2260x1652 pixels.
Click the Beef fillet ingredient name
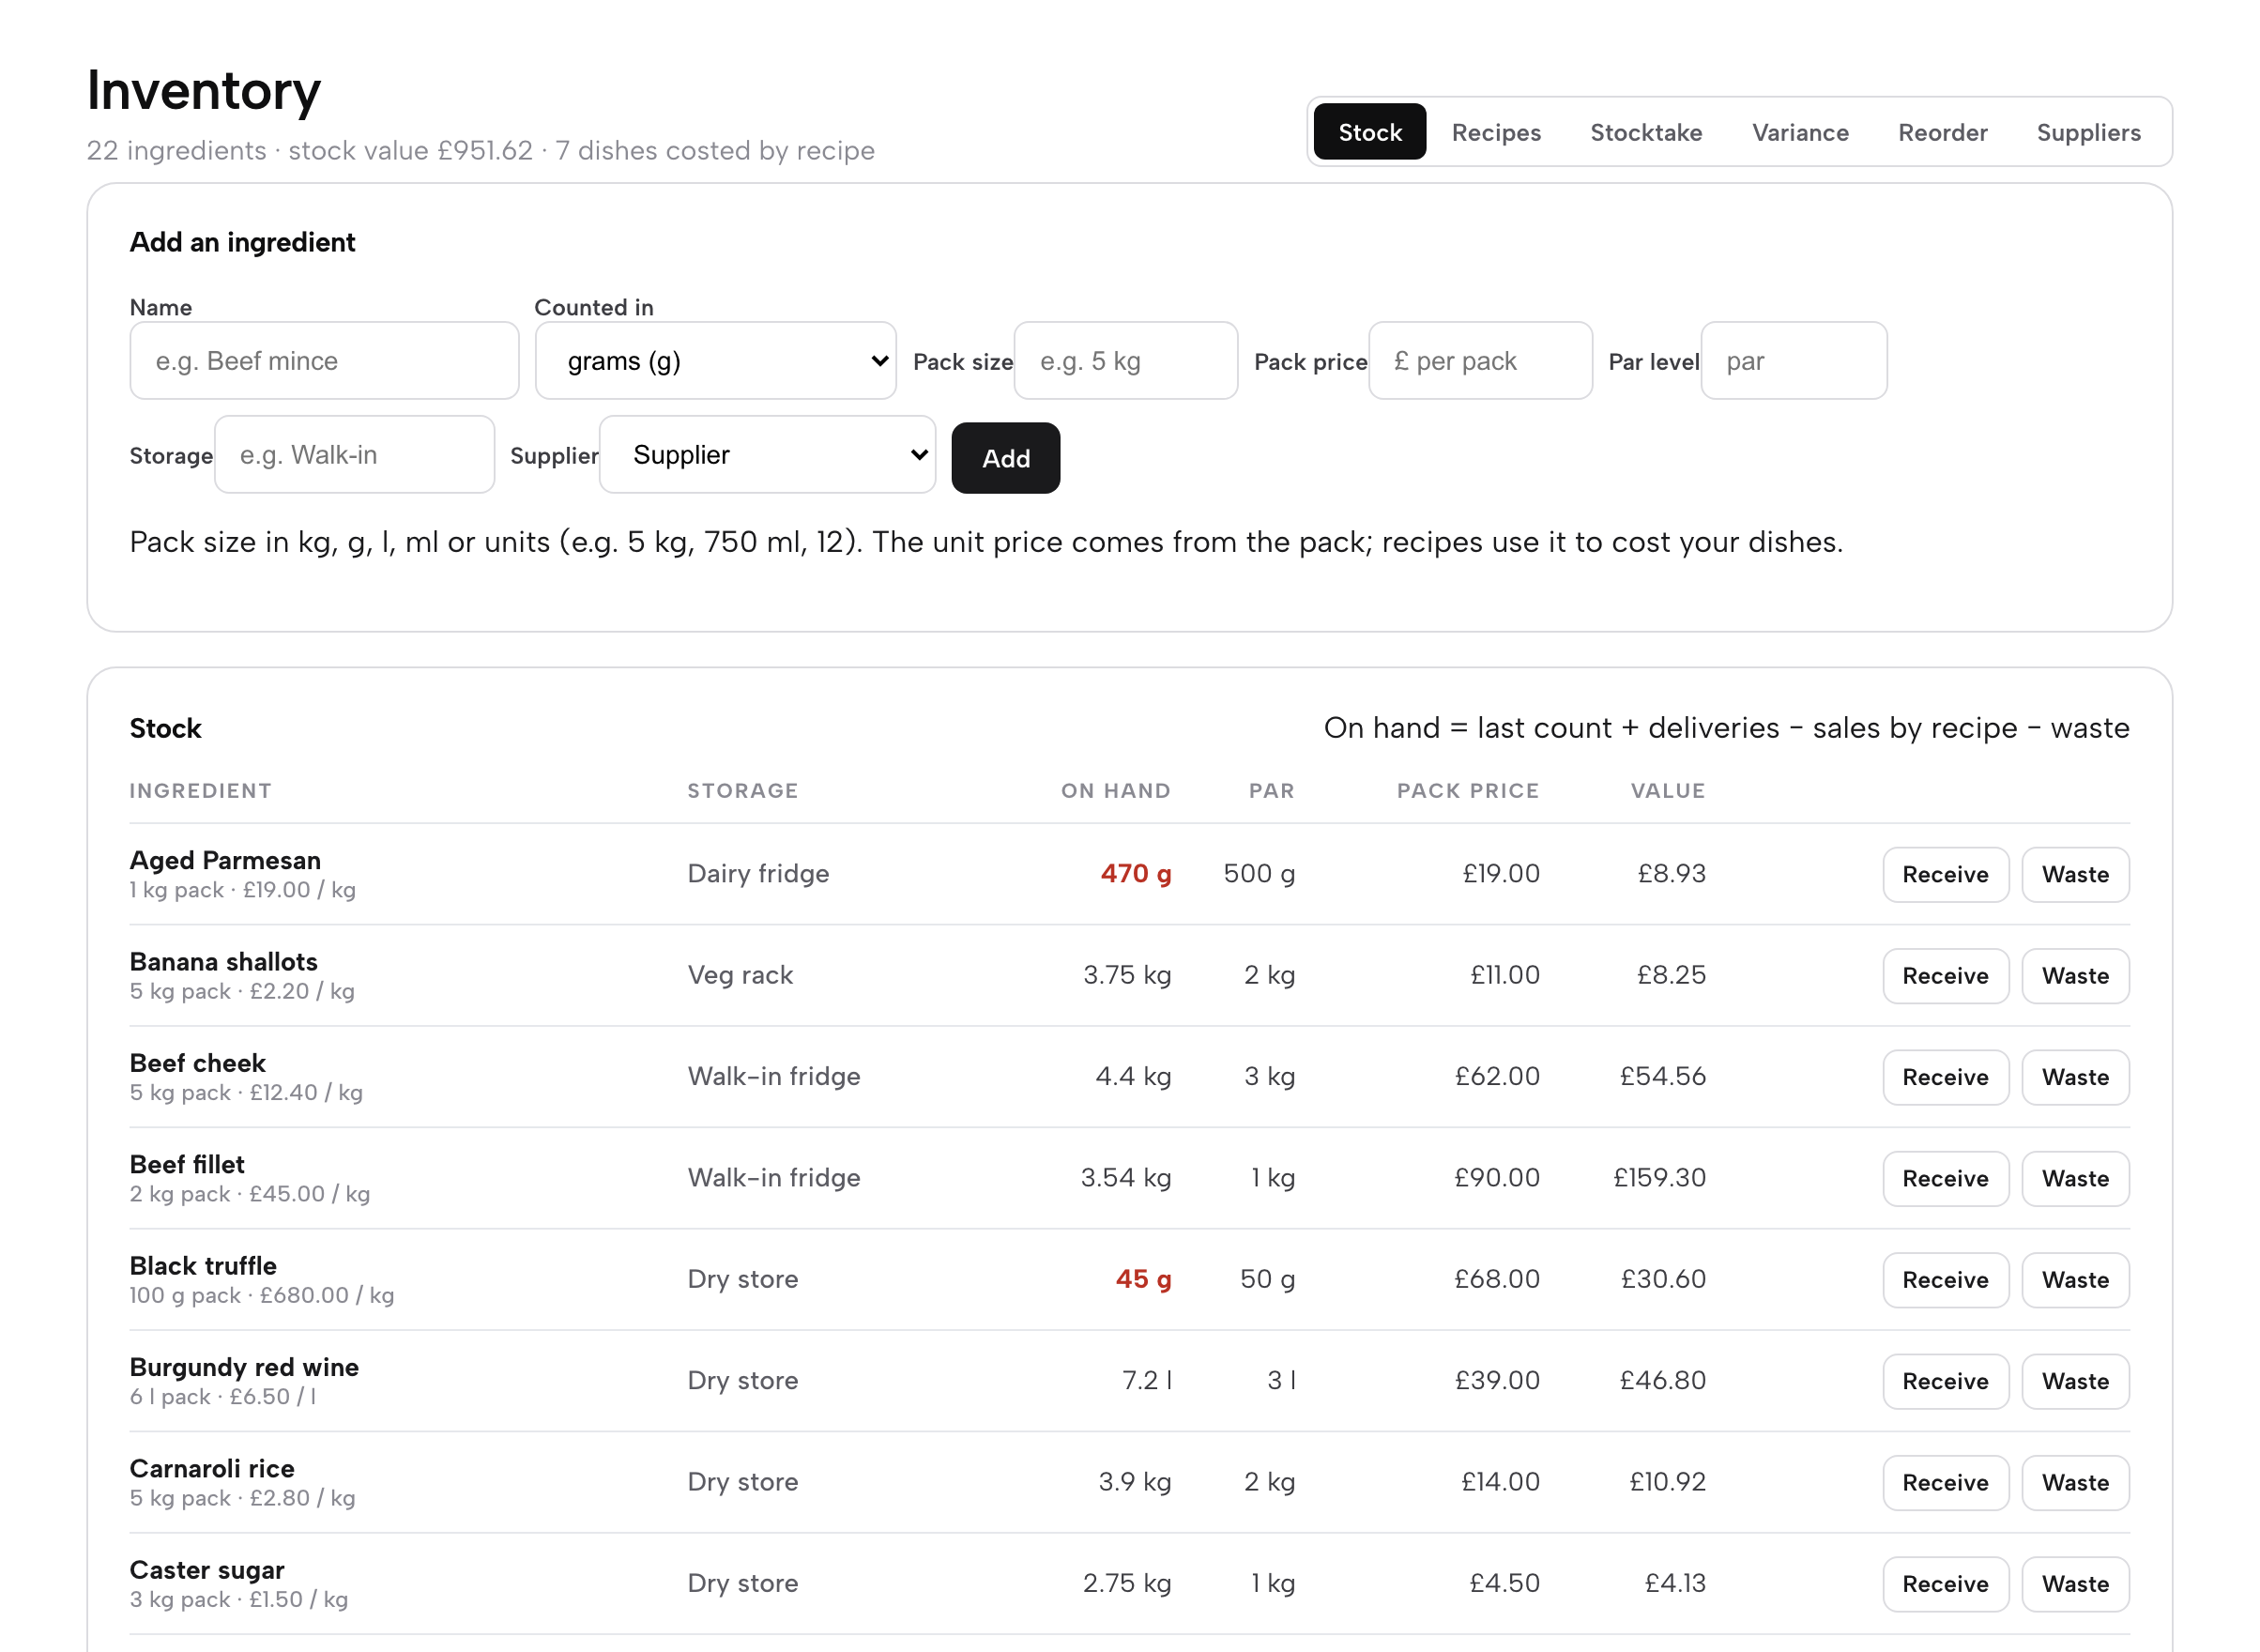point(187,1164)
